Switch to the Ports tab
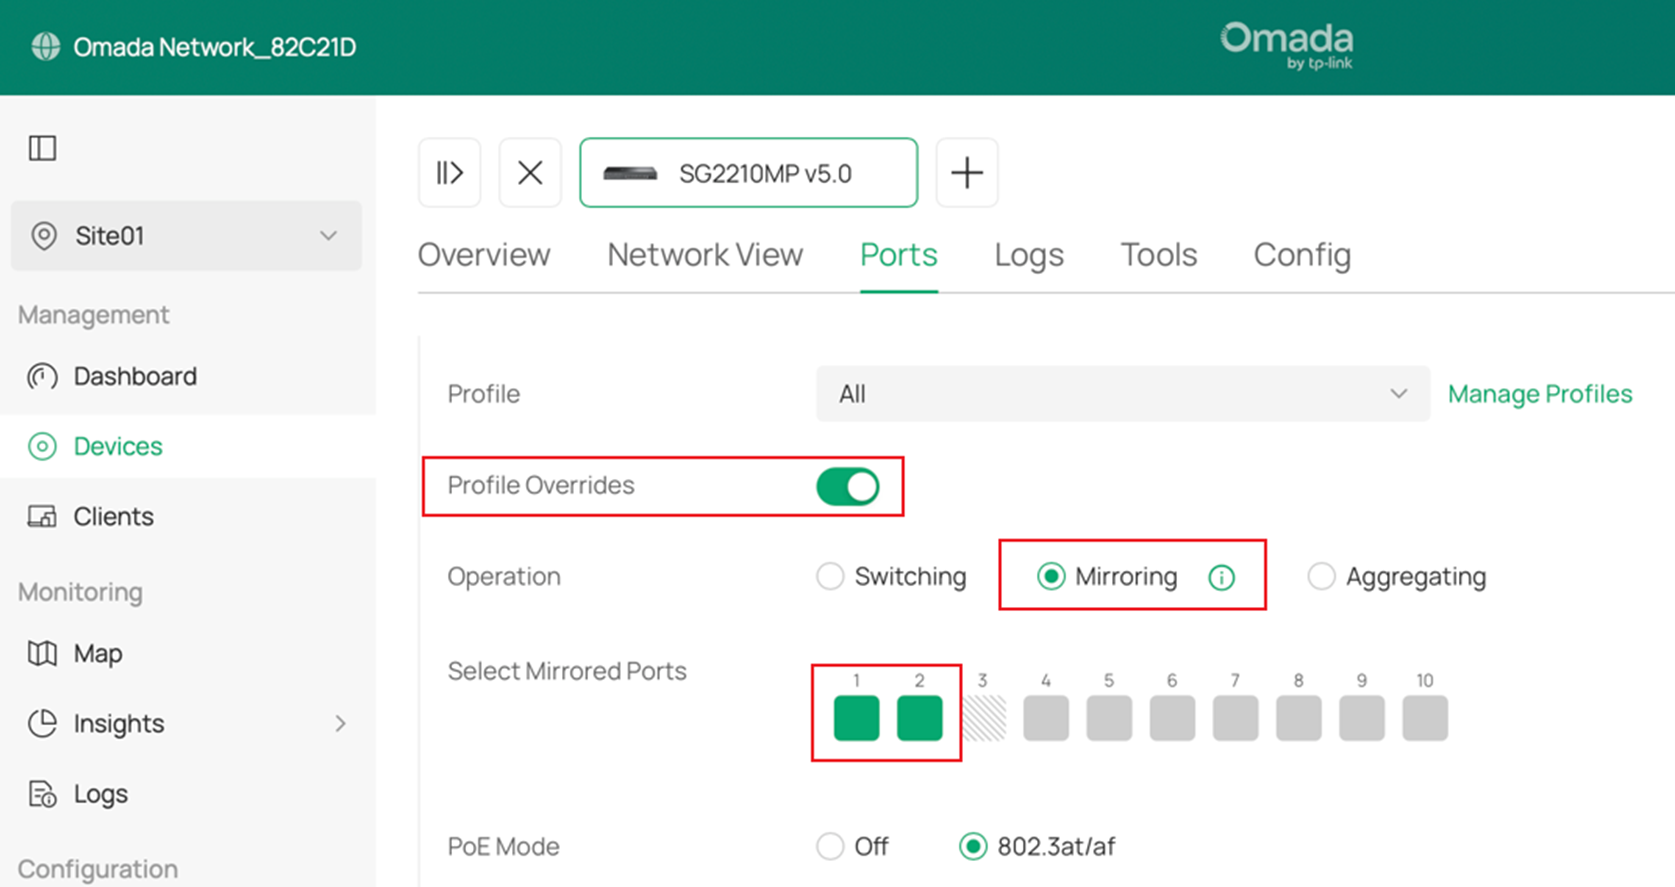 coord(899,255)
